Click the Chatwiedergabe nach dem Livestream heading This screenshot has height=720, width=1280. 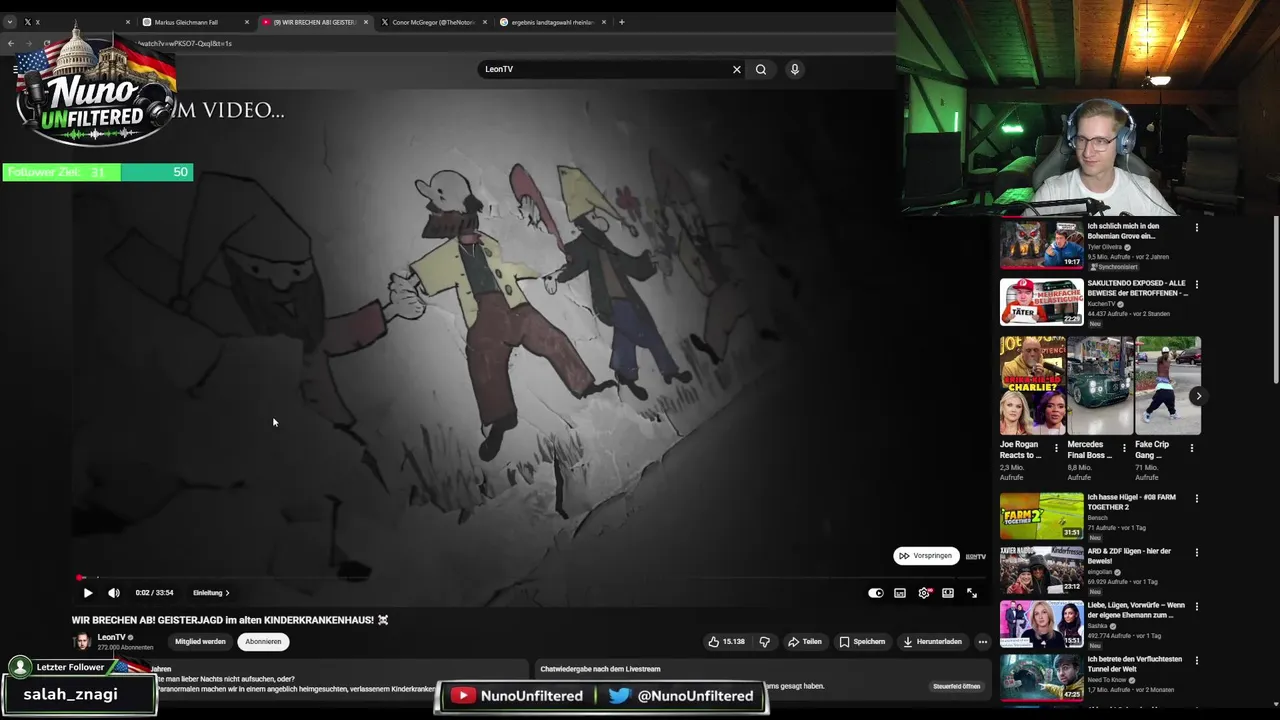600,669
